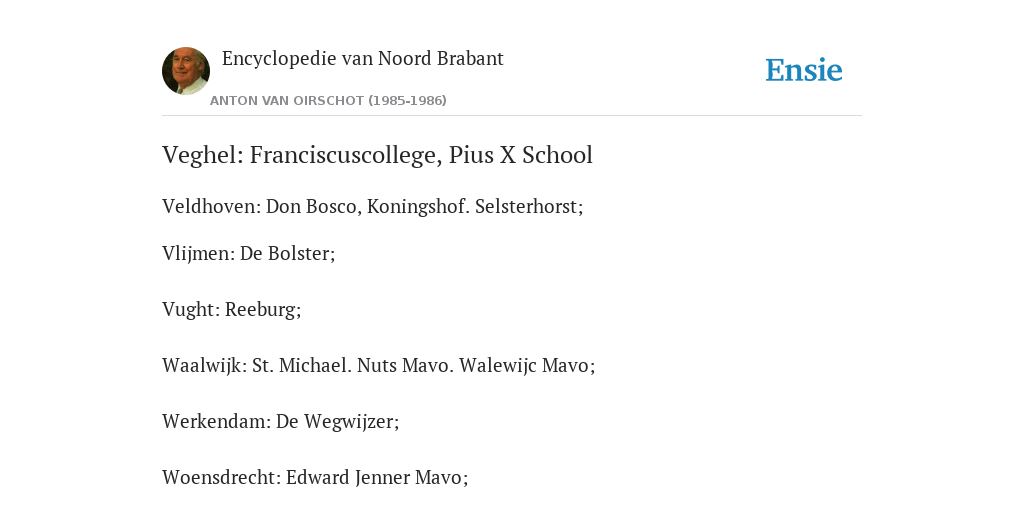Click the Vught: Reeburg entry
Image resolution: width=1024 pixels, height=512 pixels.
(232, 310)
